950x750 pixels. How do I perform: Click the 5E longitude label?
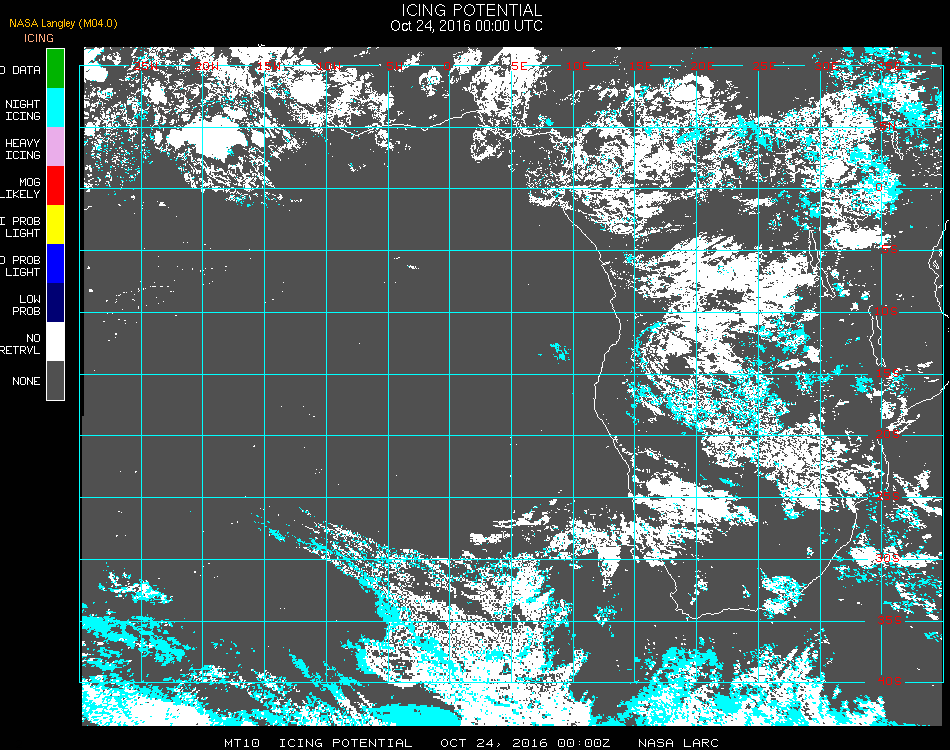(x=519, y=66)
